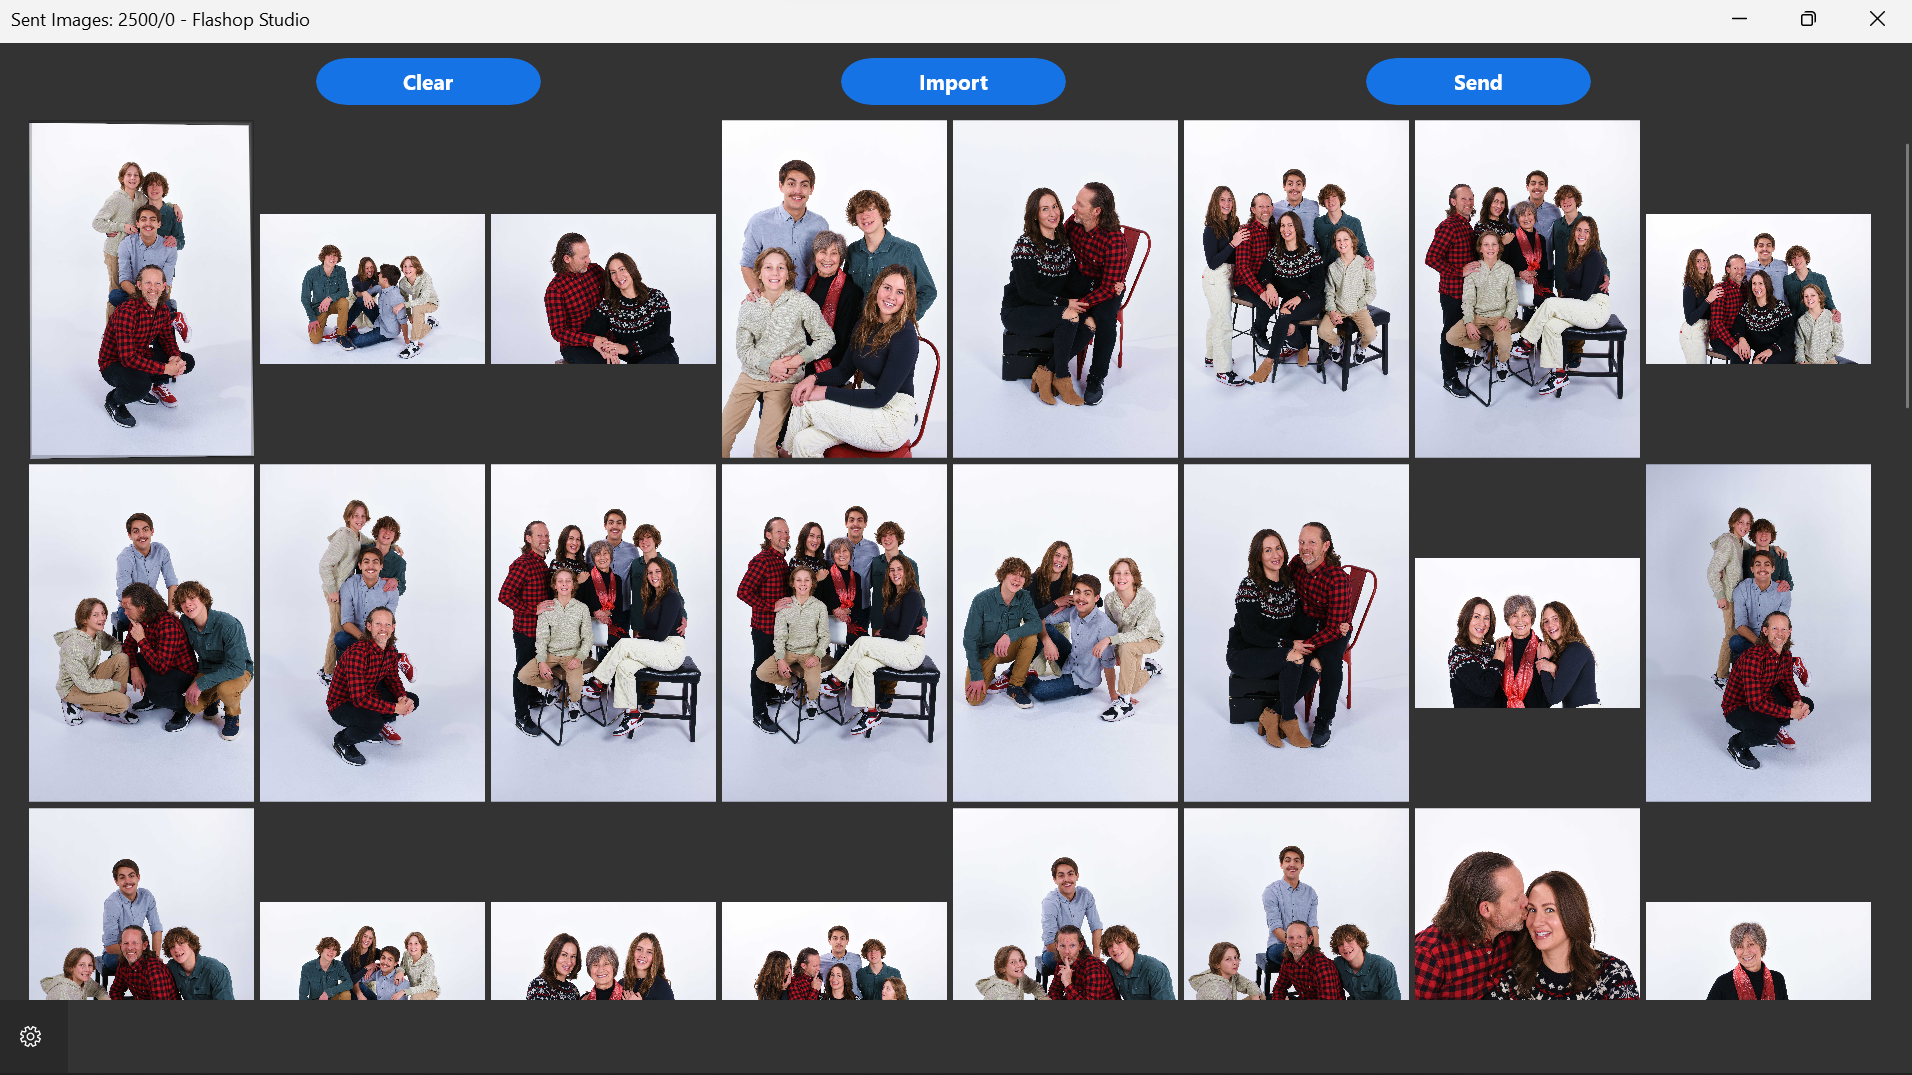Choose middle-row portrait of four kids on floor
1912x1075 pixels.
click(1065, 633)
